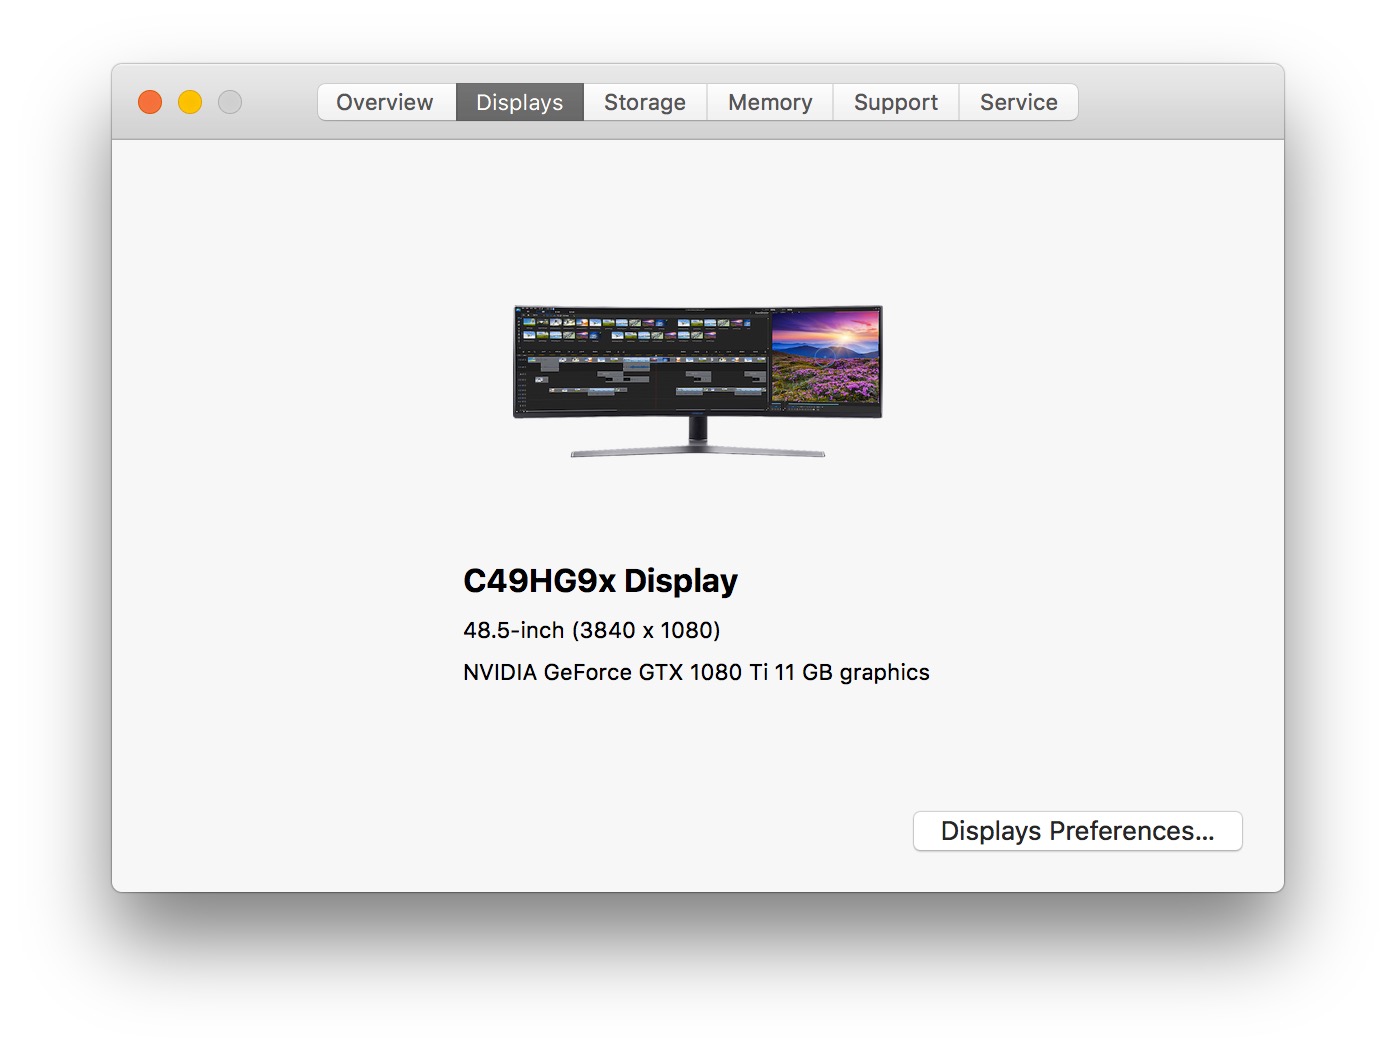
Task: Open the Storage tab
Action: coord(645,102)
